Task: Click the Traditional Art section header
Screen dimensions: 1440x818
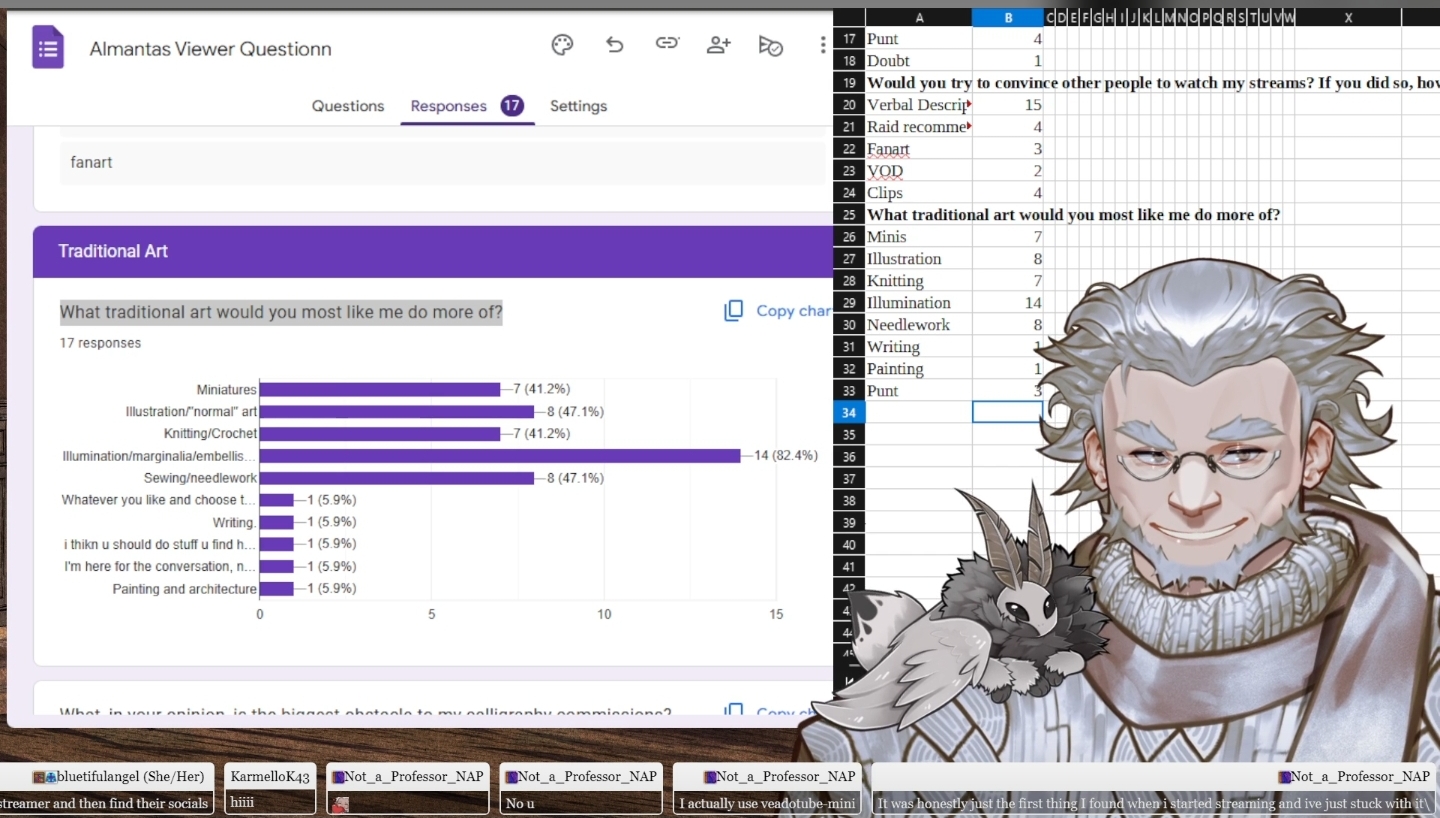Action: [x=433, y=251]
